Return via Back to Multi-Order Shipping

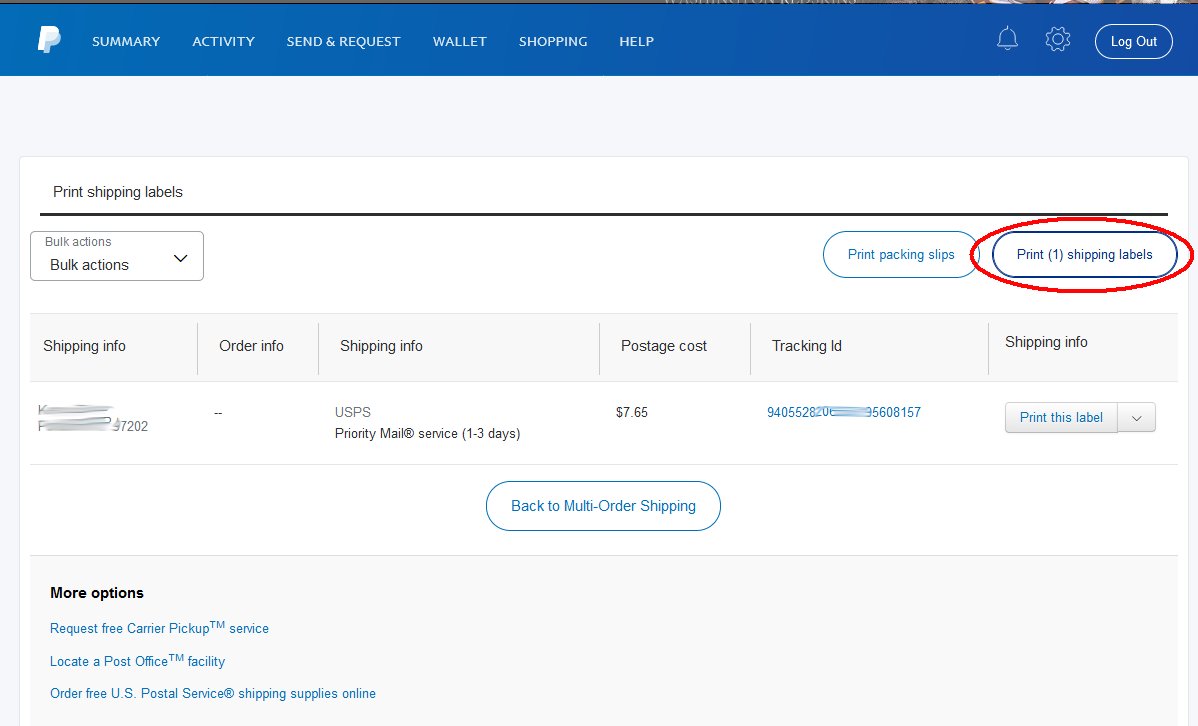[602, 506]
